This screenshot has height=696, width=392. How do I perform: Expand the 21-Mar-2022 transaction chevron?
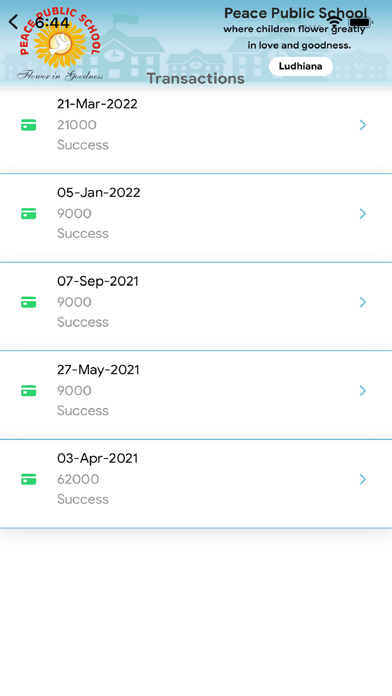pyautogui.click(x=363, y=125)
